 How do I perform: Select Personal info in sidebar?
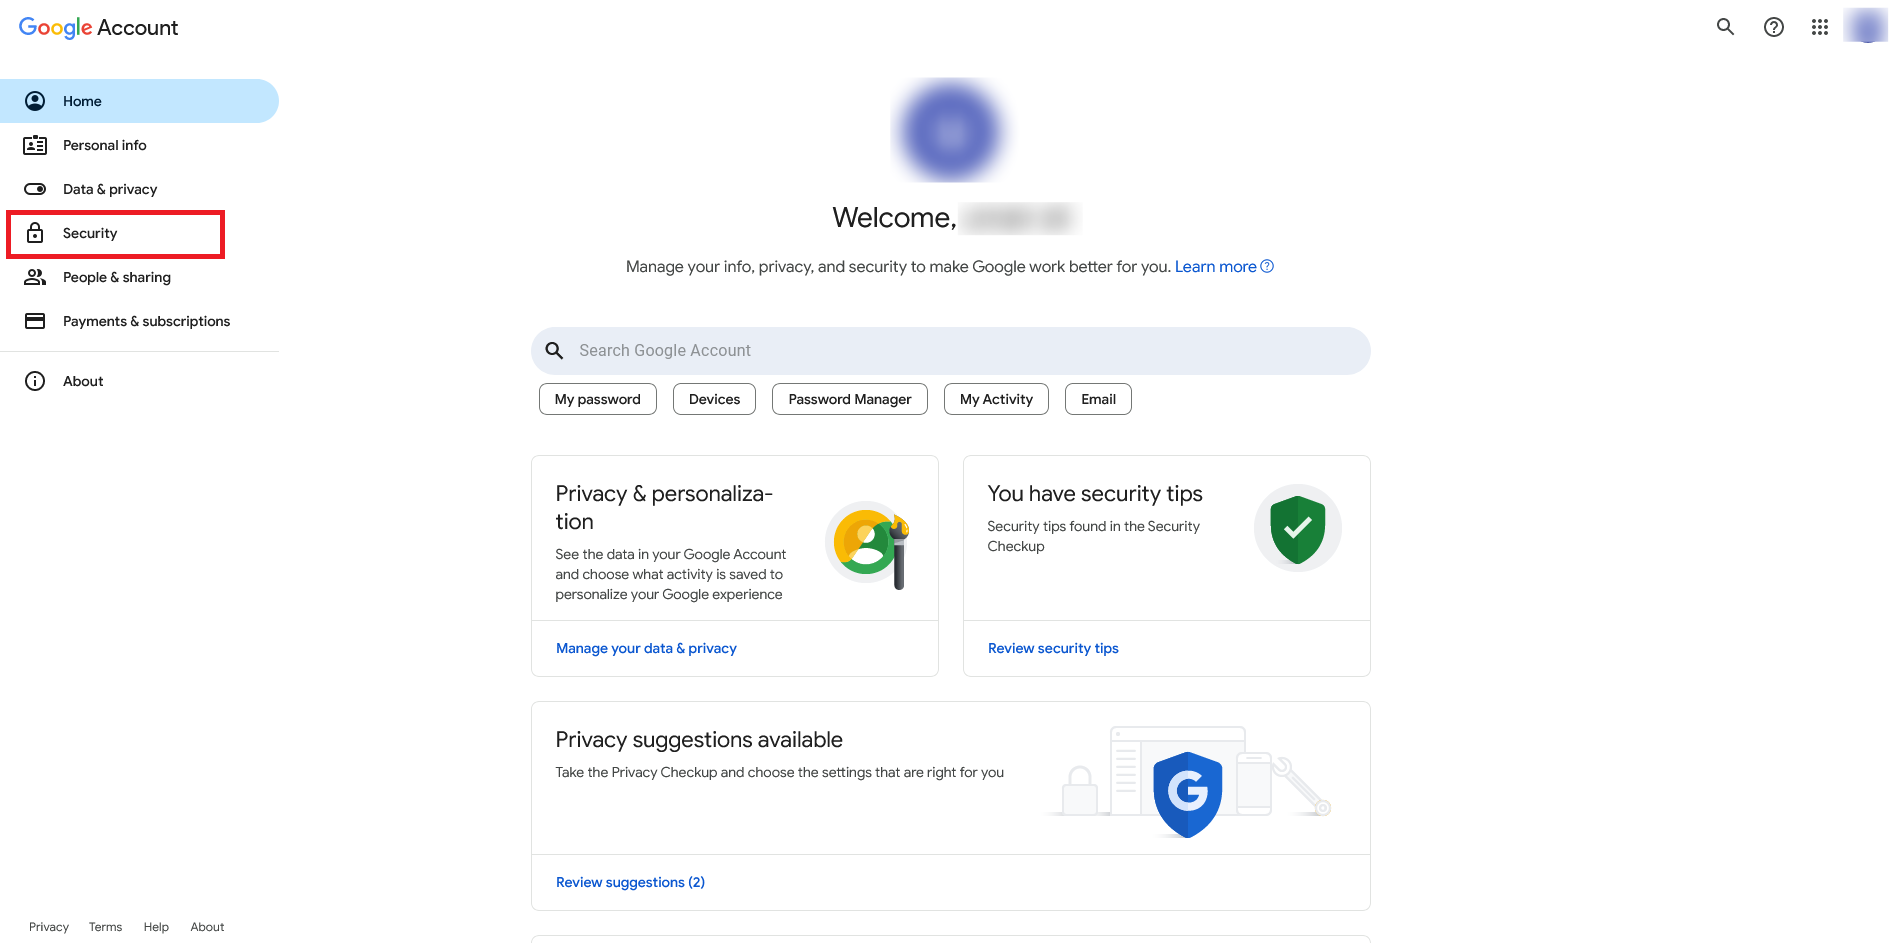pyautogui.click(x=104, y=145)
